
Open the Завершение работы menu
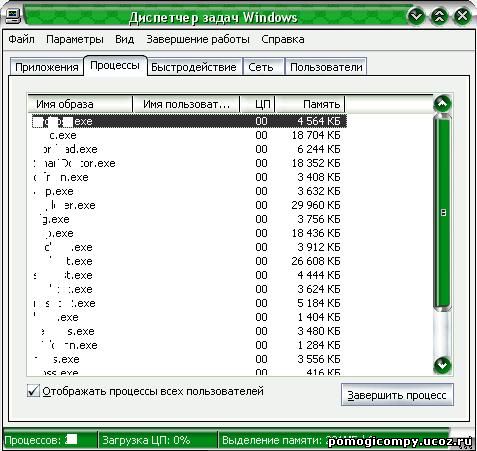point(198,39)
